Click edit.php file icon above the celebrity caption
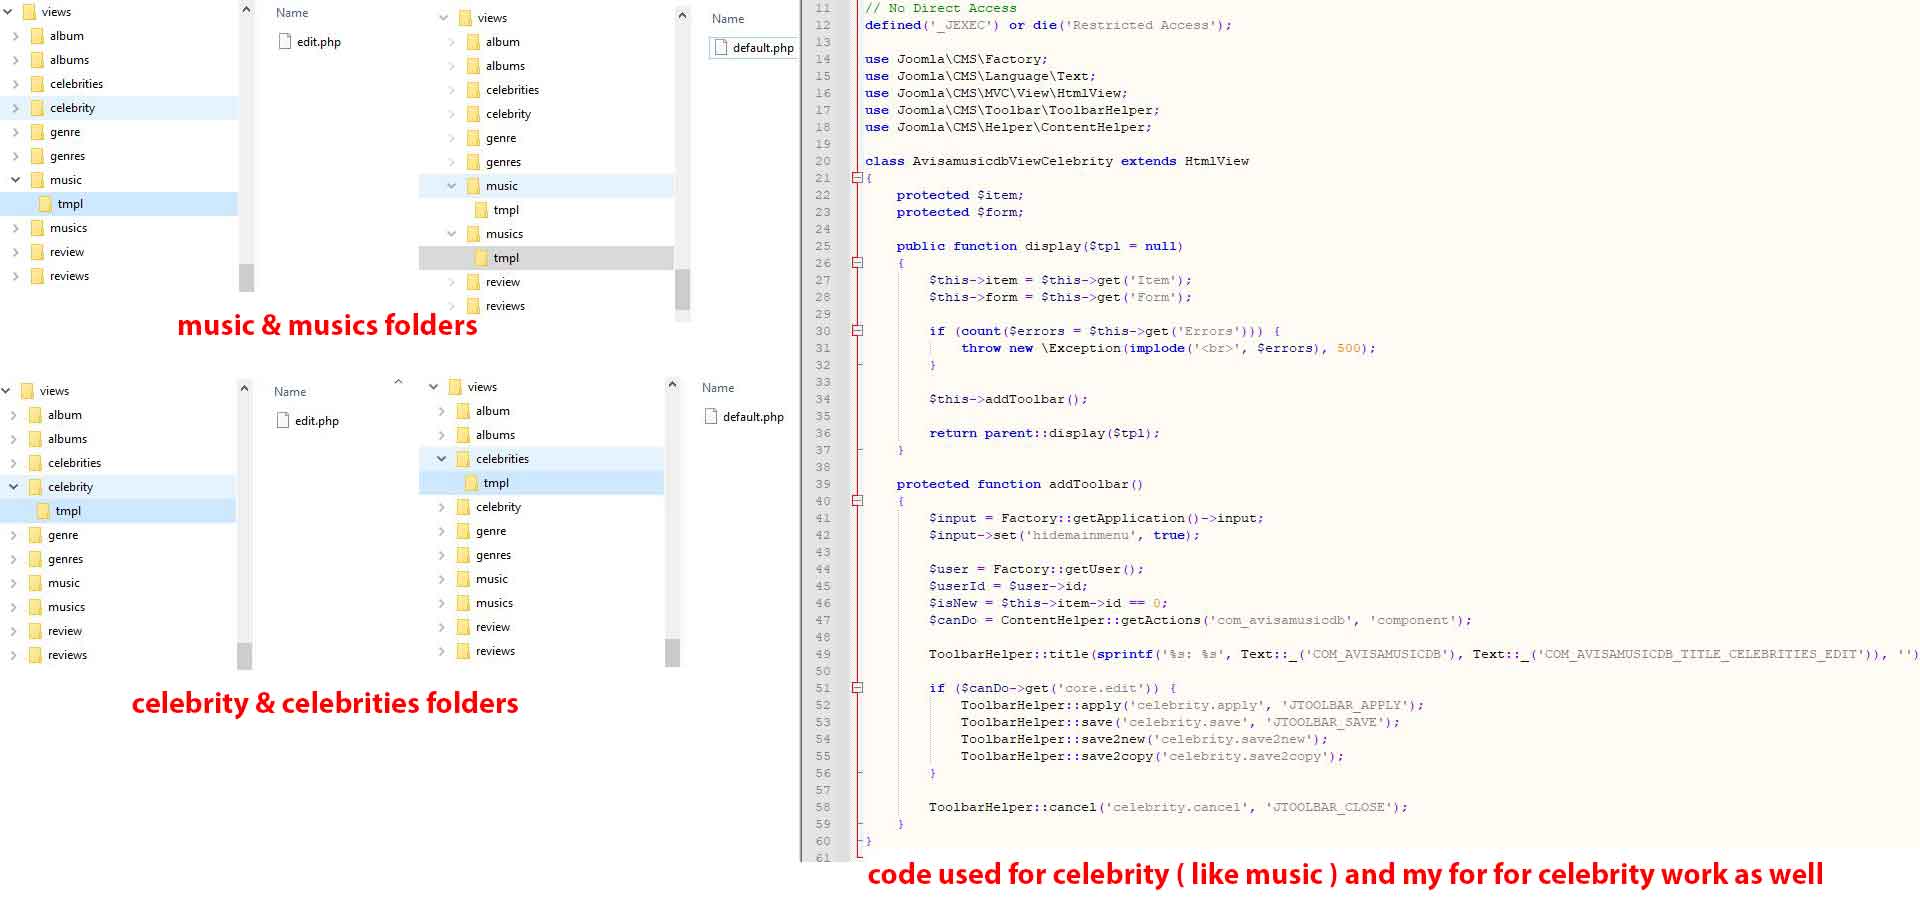The image size is (1920, 919). 283,421
